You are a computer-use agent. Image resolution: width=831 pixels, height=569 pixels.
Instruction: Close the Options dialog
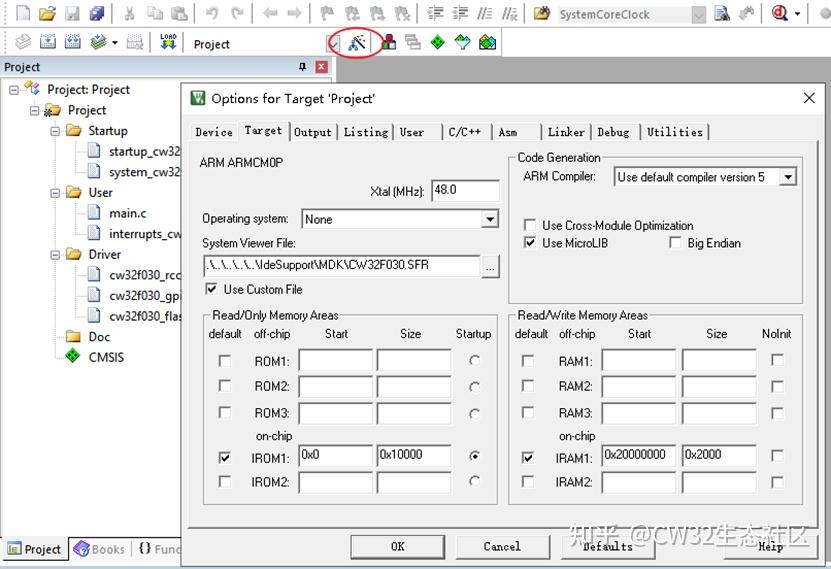pos(809,98)
